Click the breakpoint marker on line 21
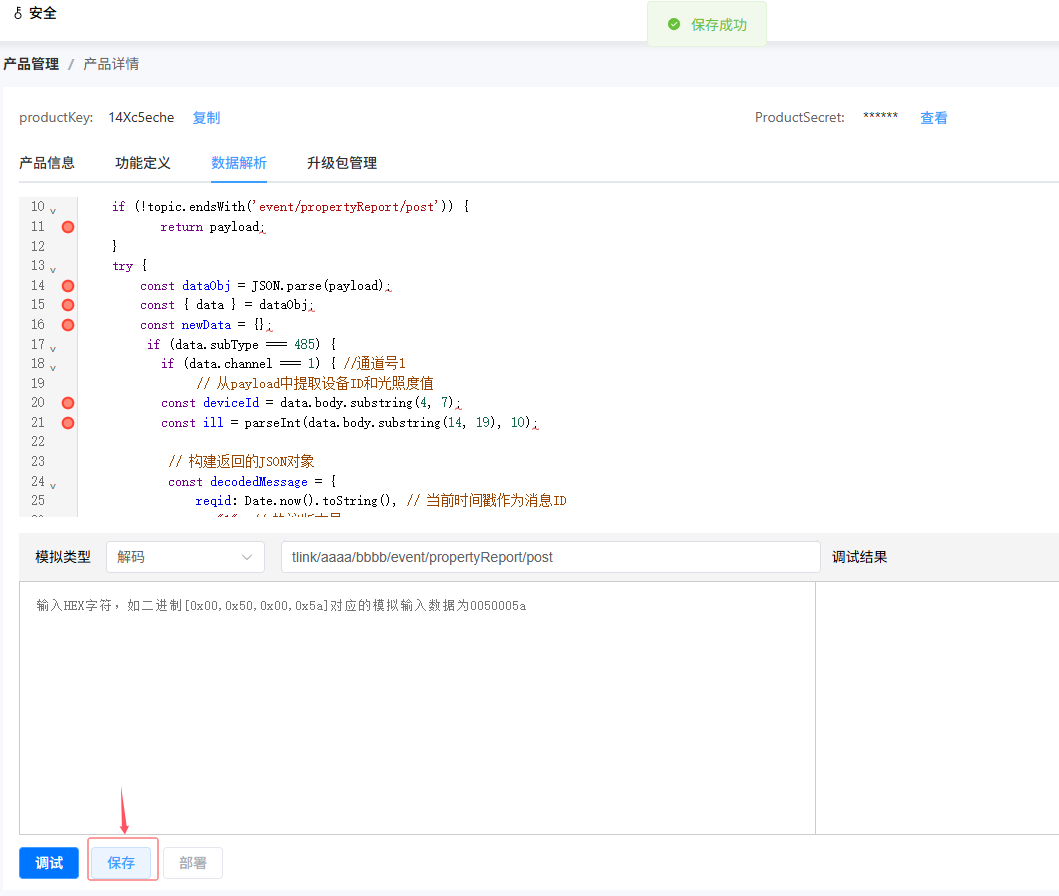The width and height of the screenshot is (1059, 896). [x=68, y=423]
